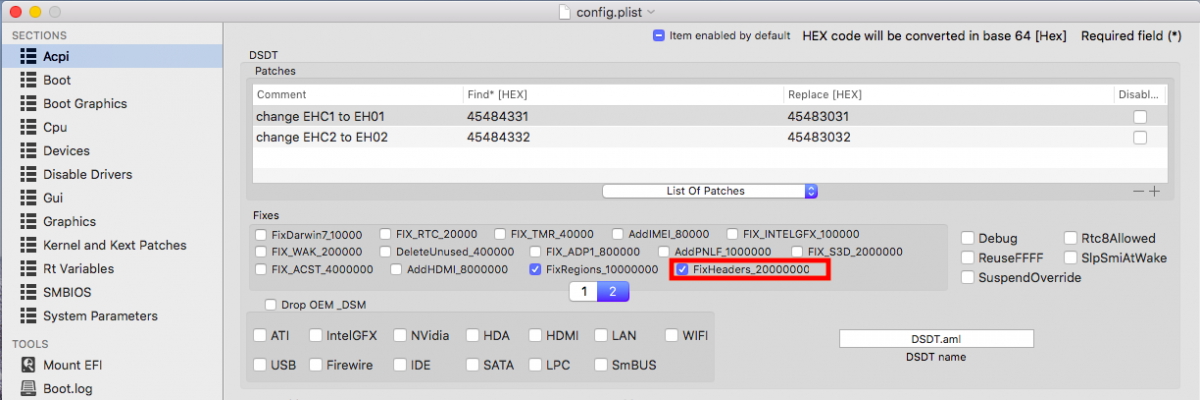Select the Kernel and Kext Patches icon

[28, 245]
